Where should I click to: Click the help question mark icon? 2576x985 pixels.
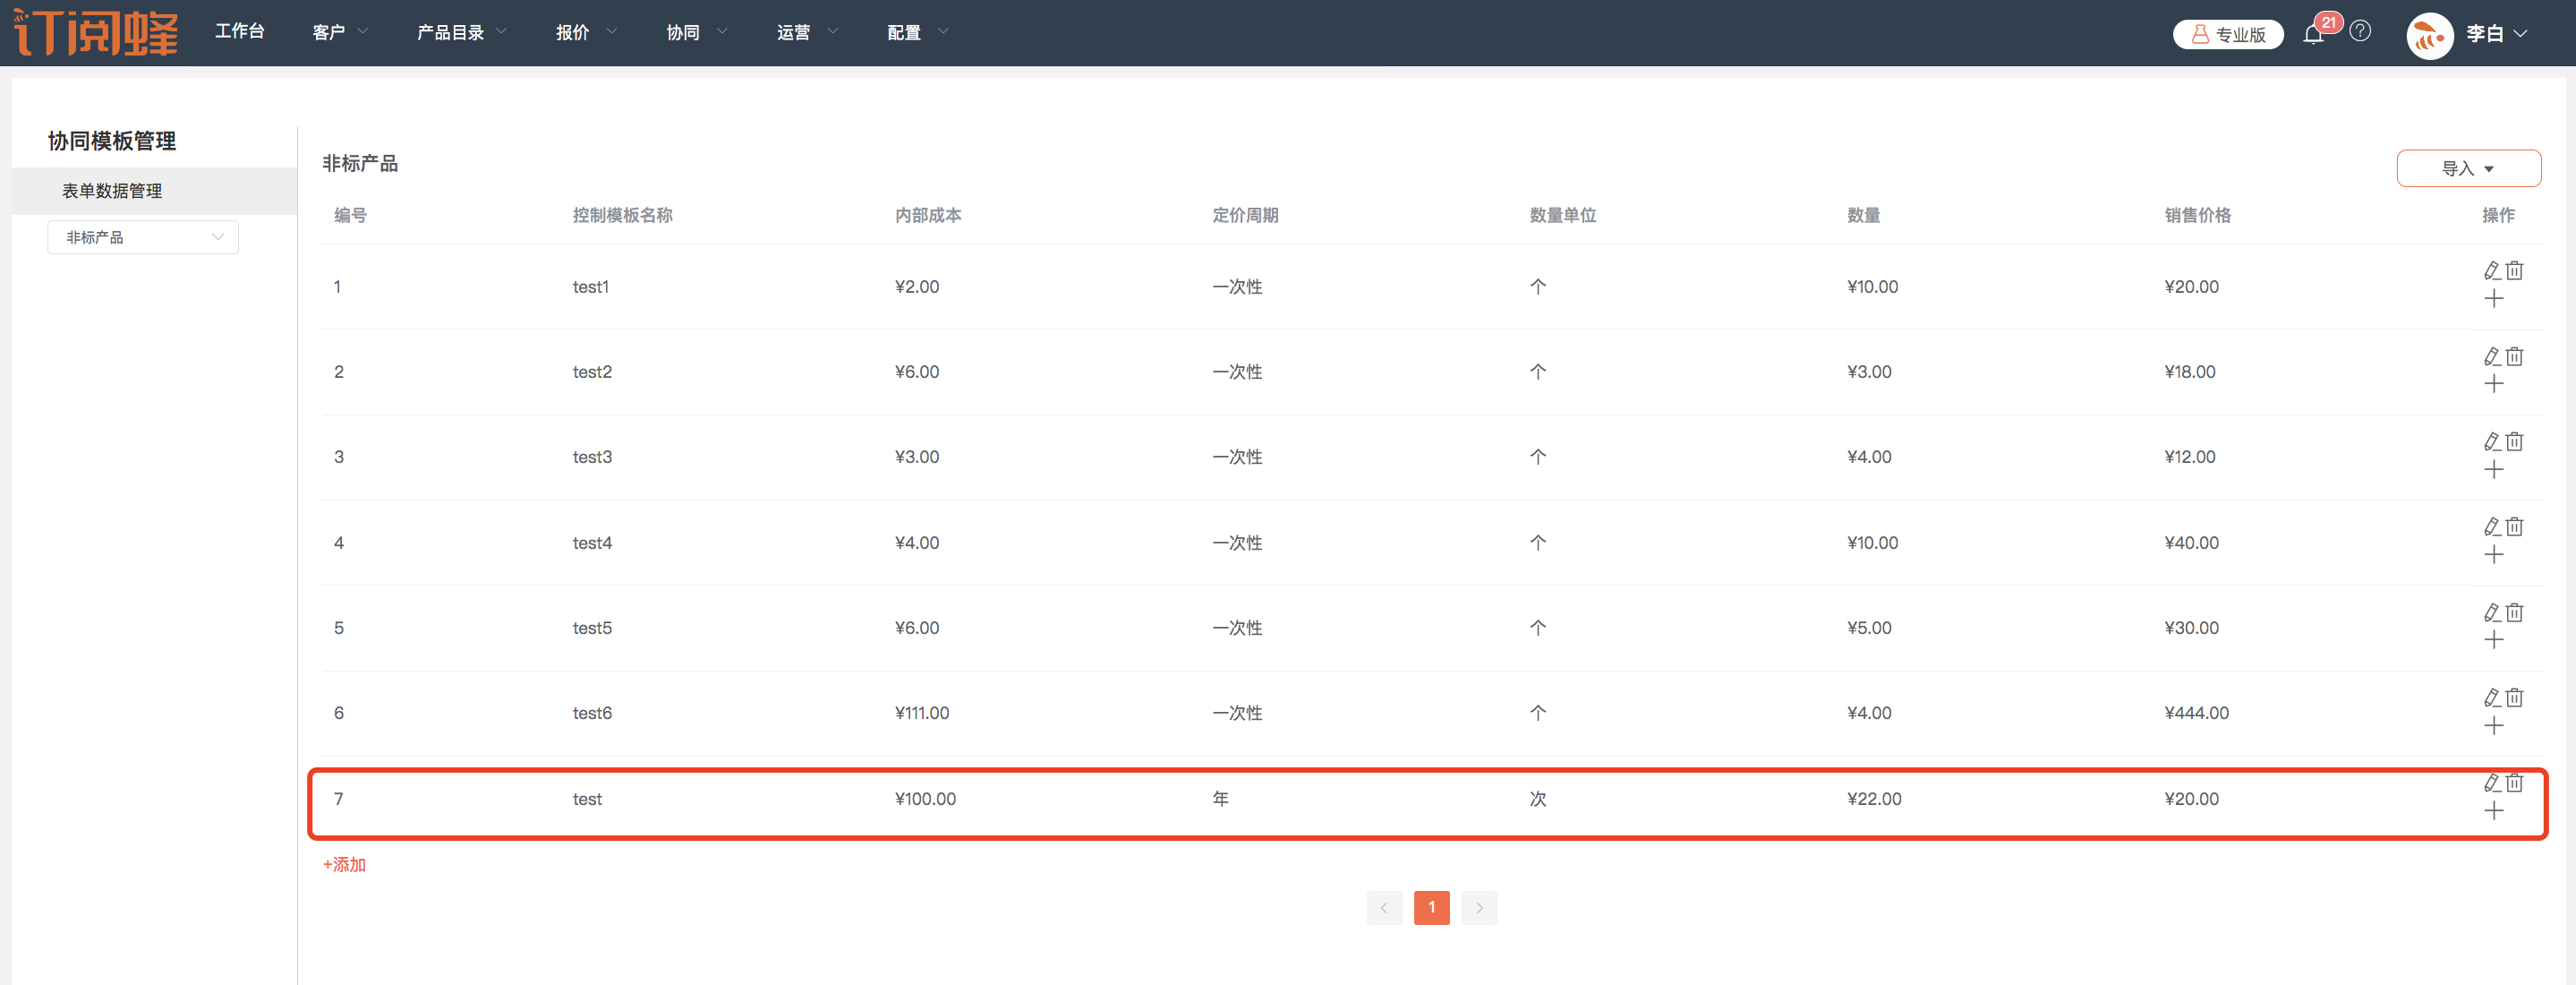click(2360, 32)
